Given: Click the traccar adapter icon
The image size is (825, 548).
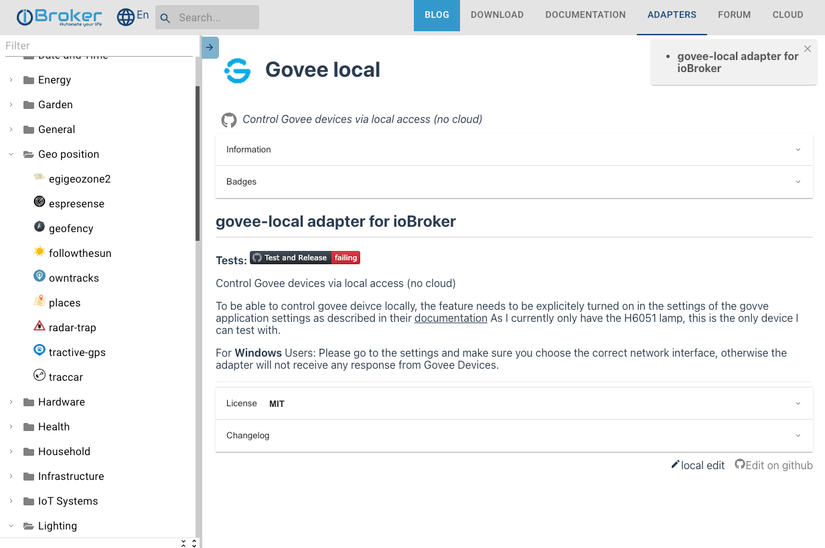Looking at the screenshot, I should (x=39, y=375).
